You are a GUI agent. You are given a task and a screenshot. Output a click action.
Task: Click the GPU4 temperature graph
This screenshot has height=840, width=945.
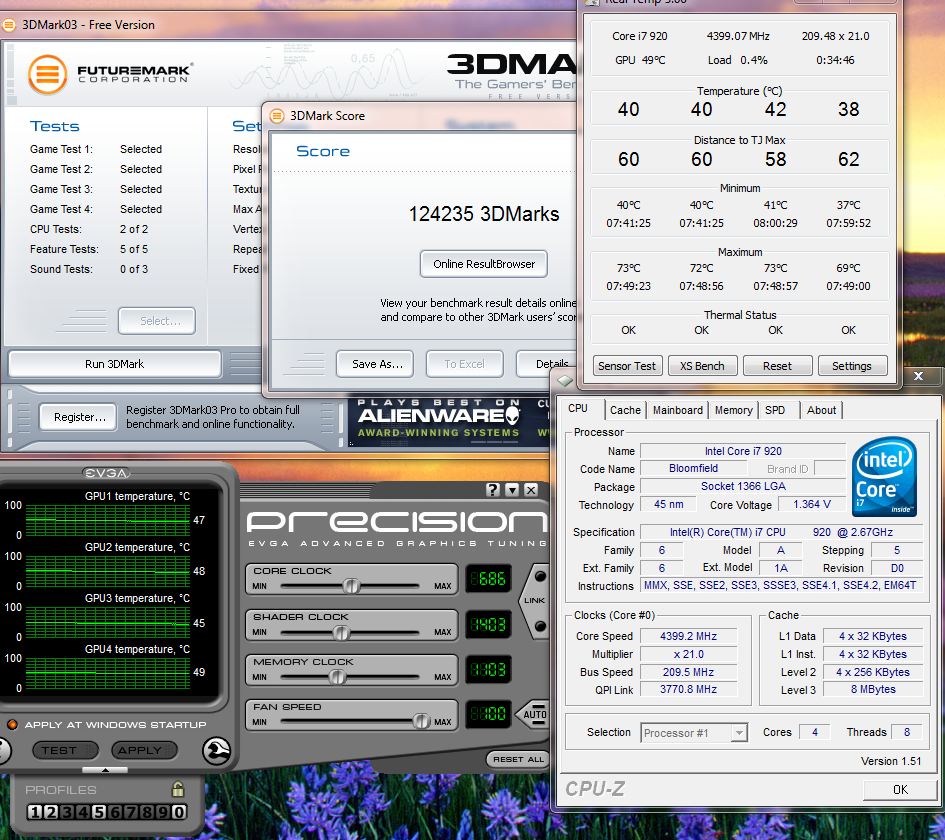[108, 673]
